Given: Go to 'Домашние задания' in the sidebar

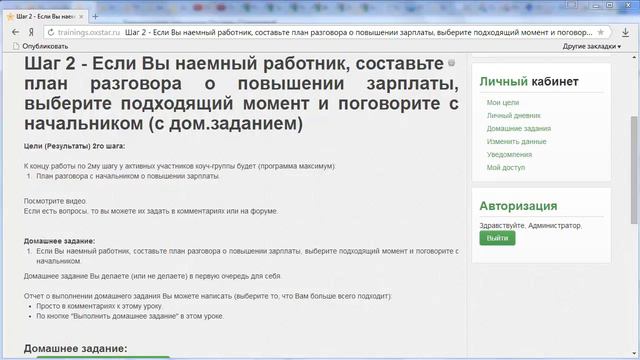Looking at the screenshot, I should (518, 129).
